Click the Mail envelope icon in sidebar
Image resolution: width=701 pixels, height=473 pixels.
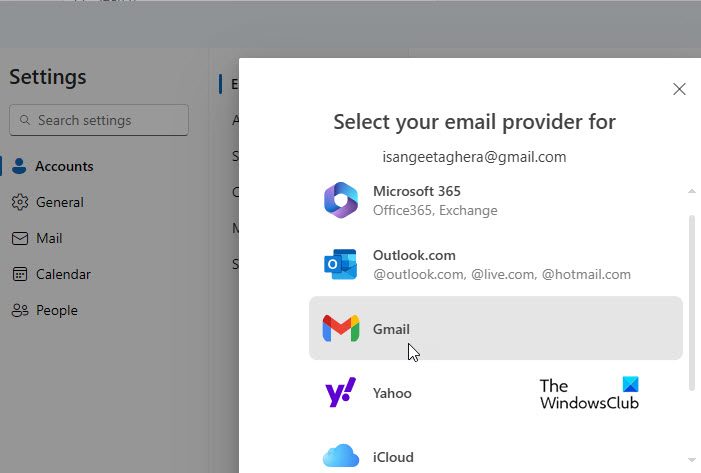coord(20,238)
